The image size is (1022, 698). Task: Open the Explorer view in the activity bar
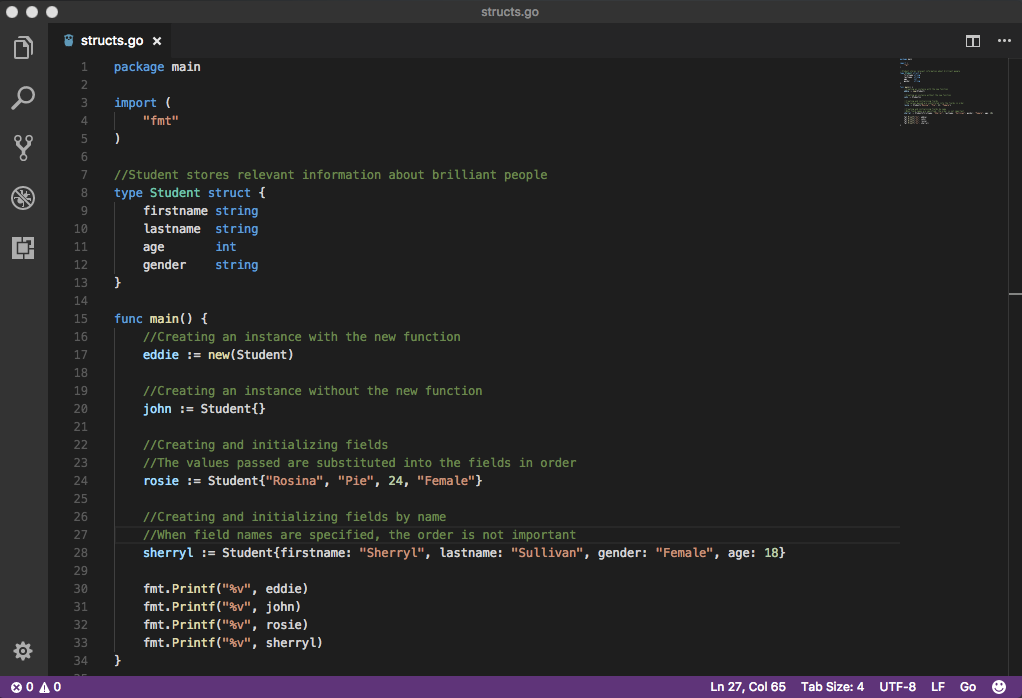pyautogui.click(x=23, y=47)
